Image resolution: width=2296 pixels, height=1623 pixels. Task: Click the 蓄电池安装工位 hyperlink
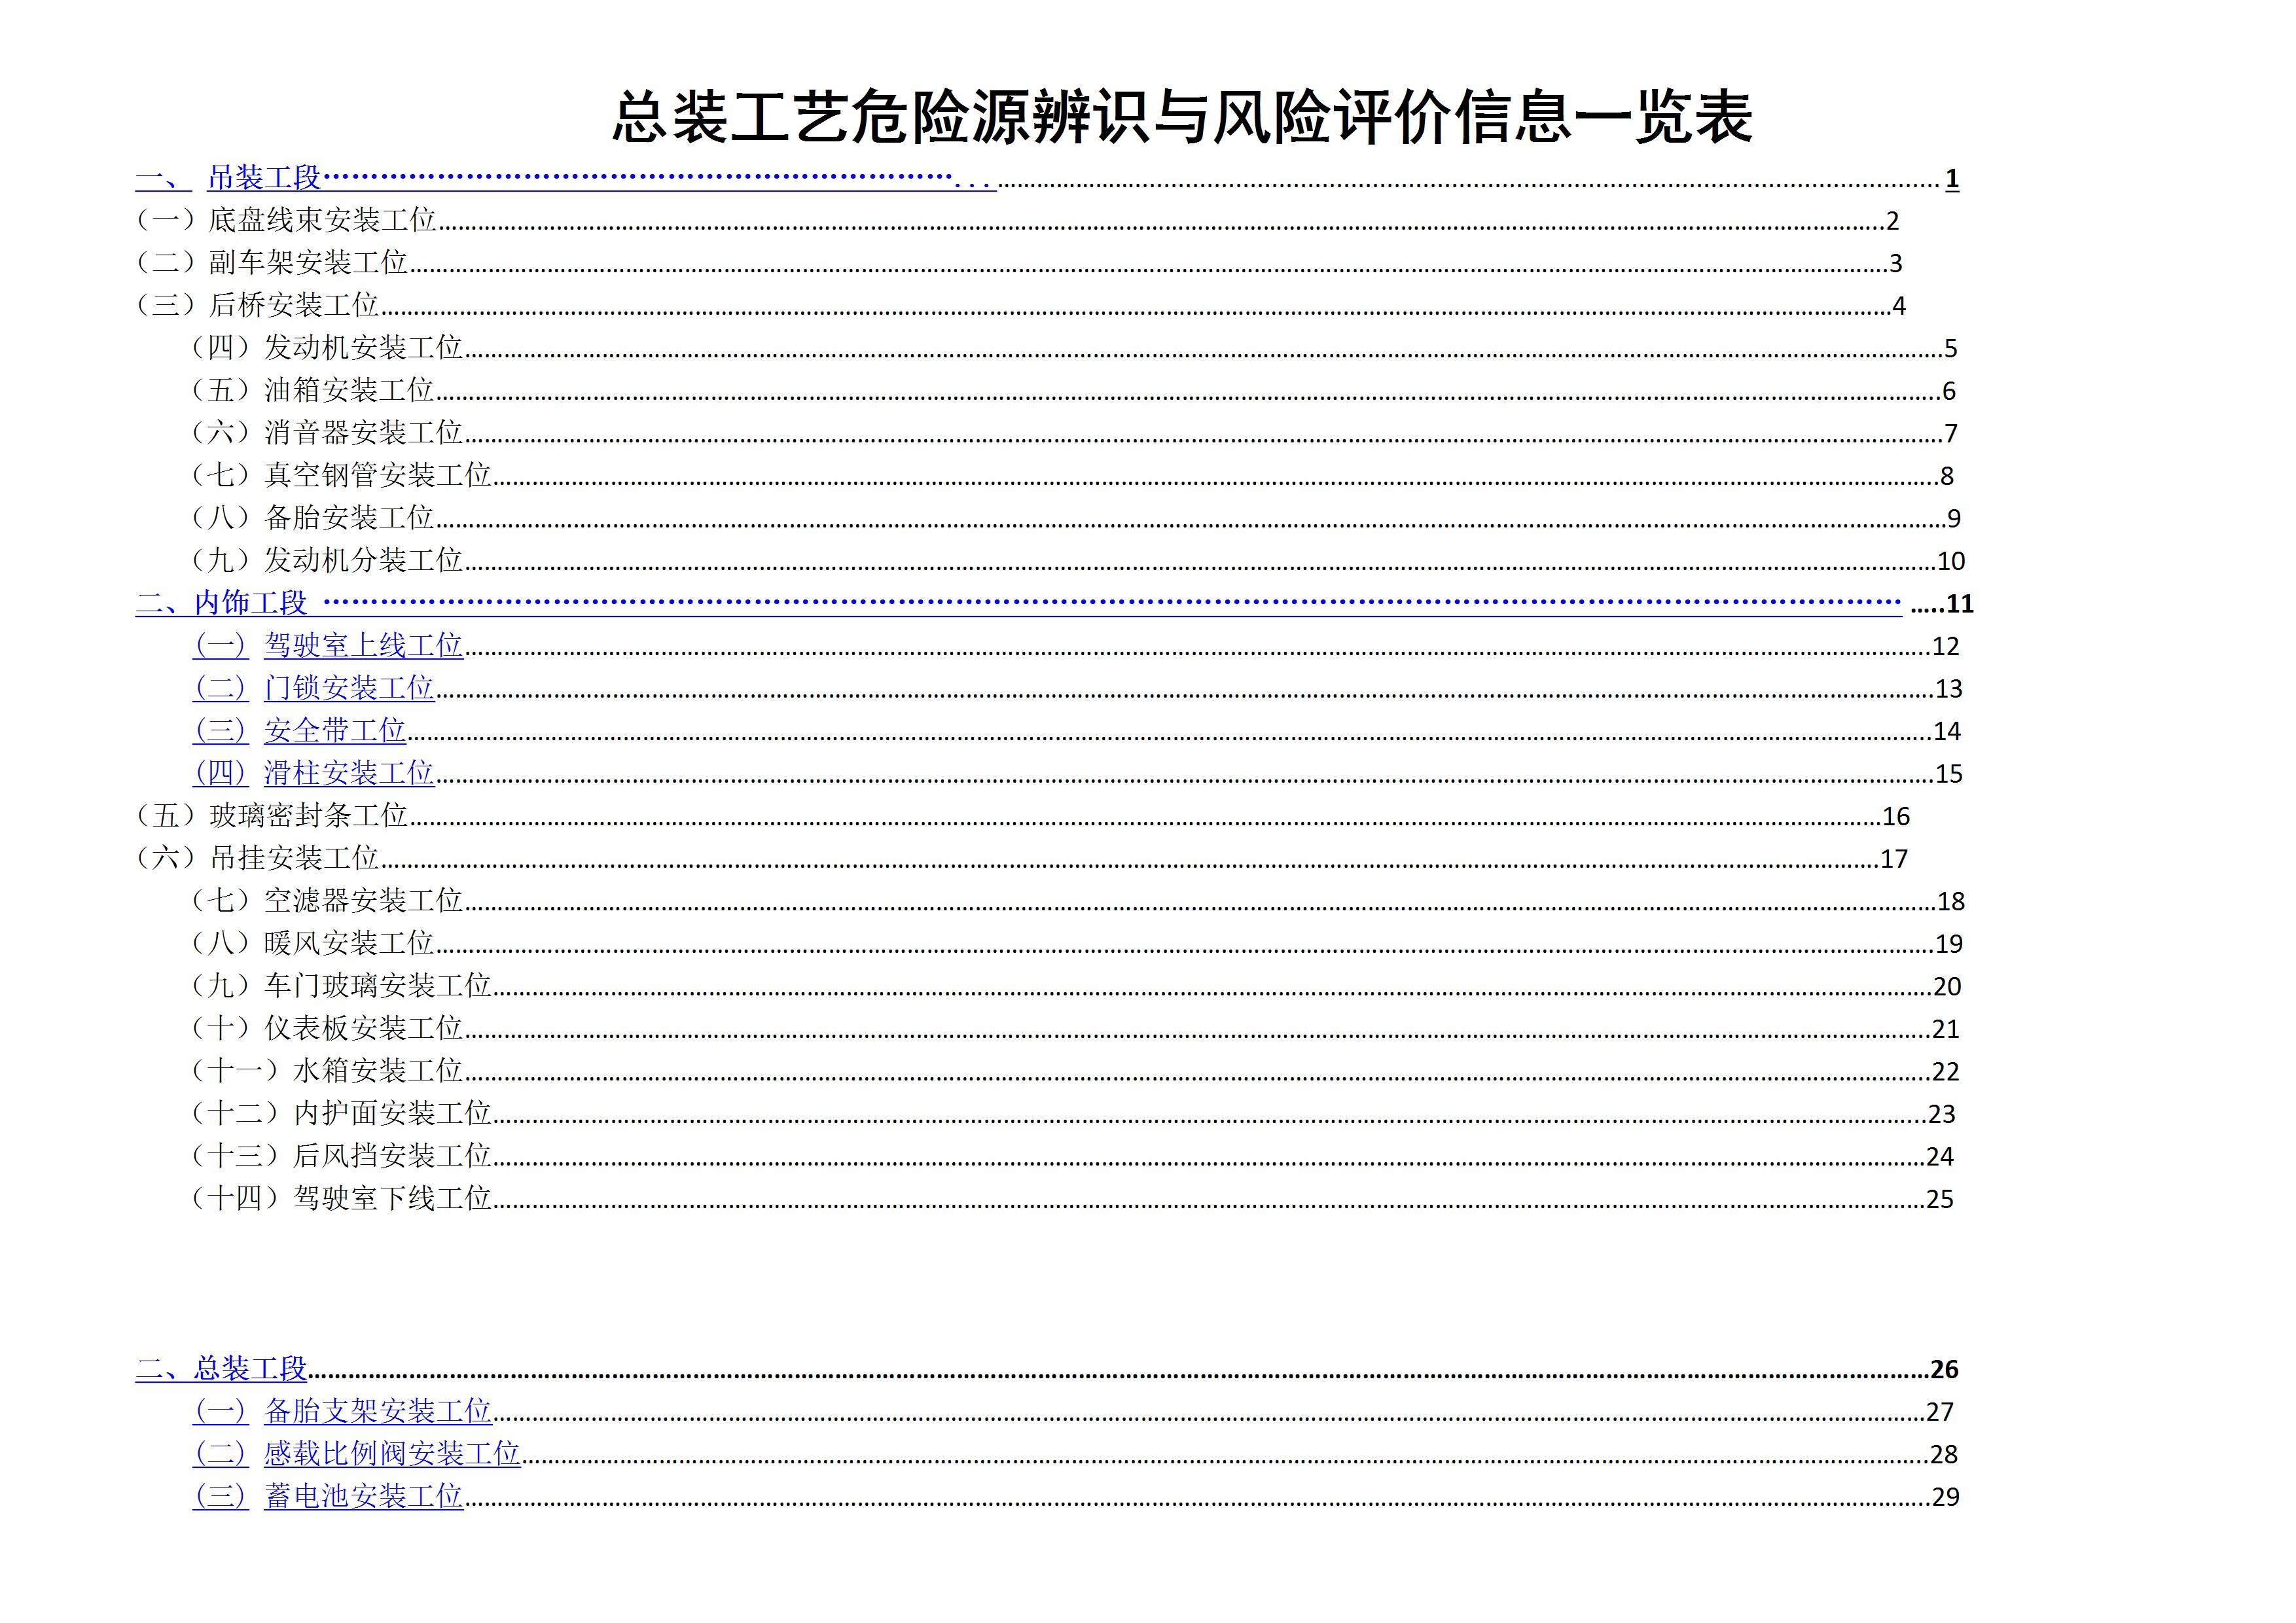[363, 1496]
